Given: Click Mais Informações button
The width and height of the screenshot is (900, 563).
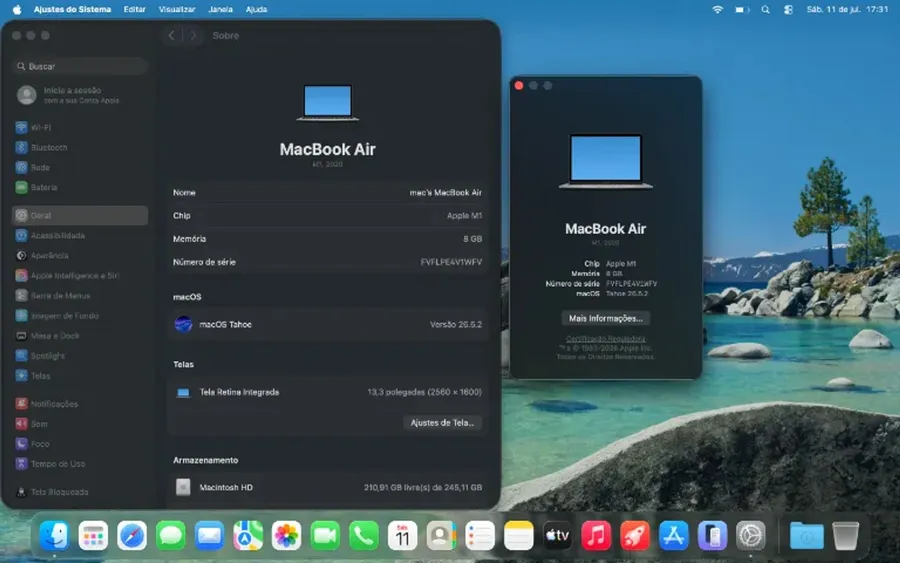Looking at the screenshot, I should pyautogui.click(x=606, y=318).
